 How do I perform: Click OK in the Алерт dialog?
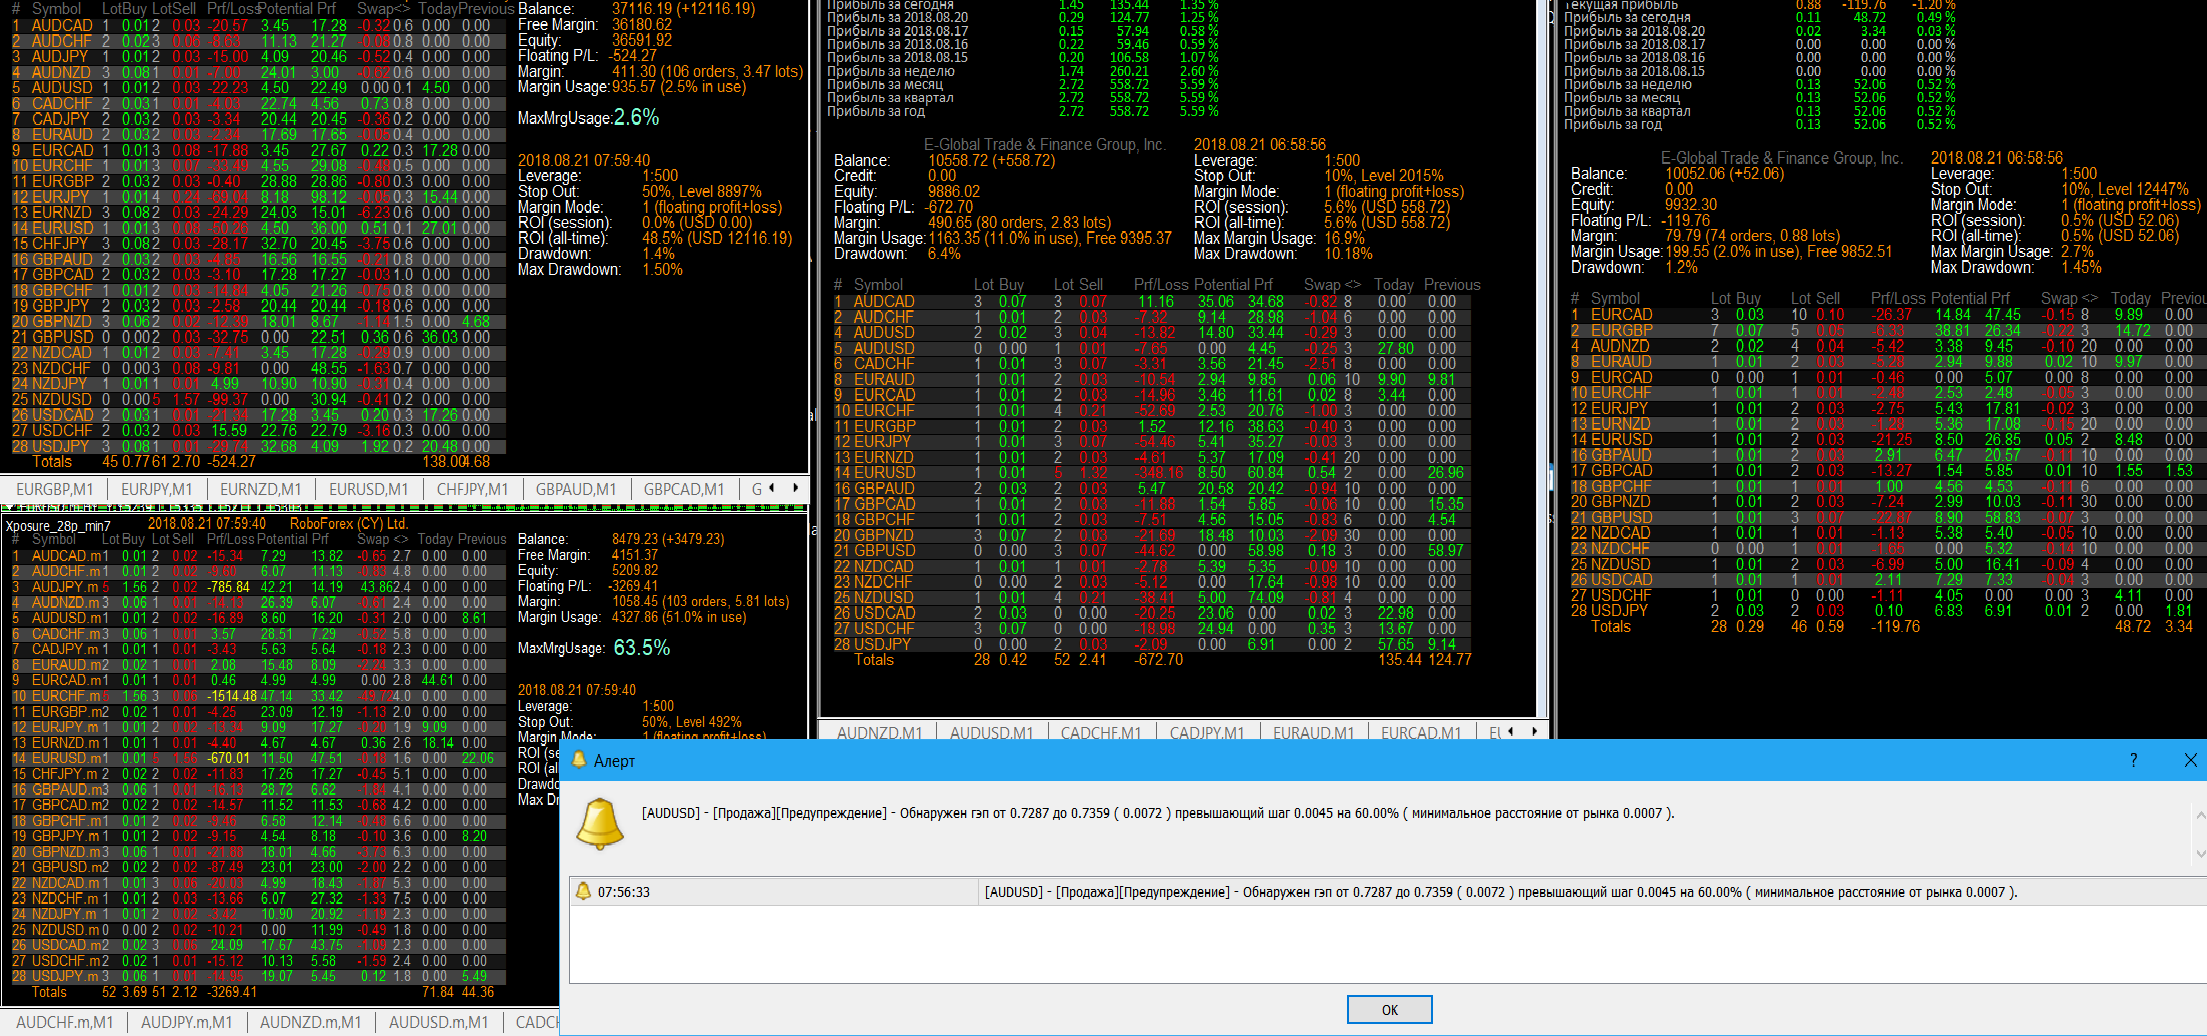point(1389,1009)
